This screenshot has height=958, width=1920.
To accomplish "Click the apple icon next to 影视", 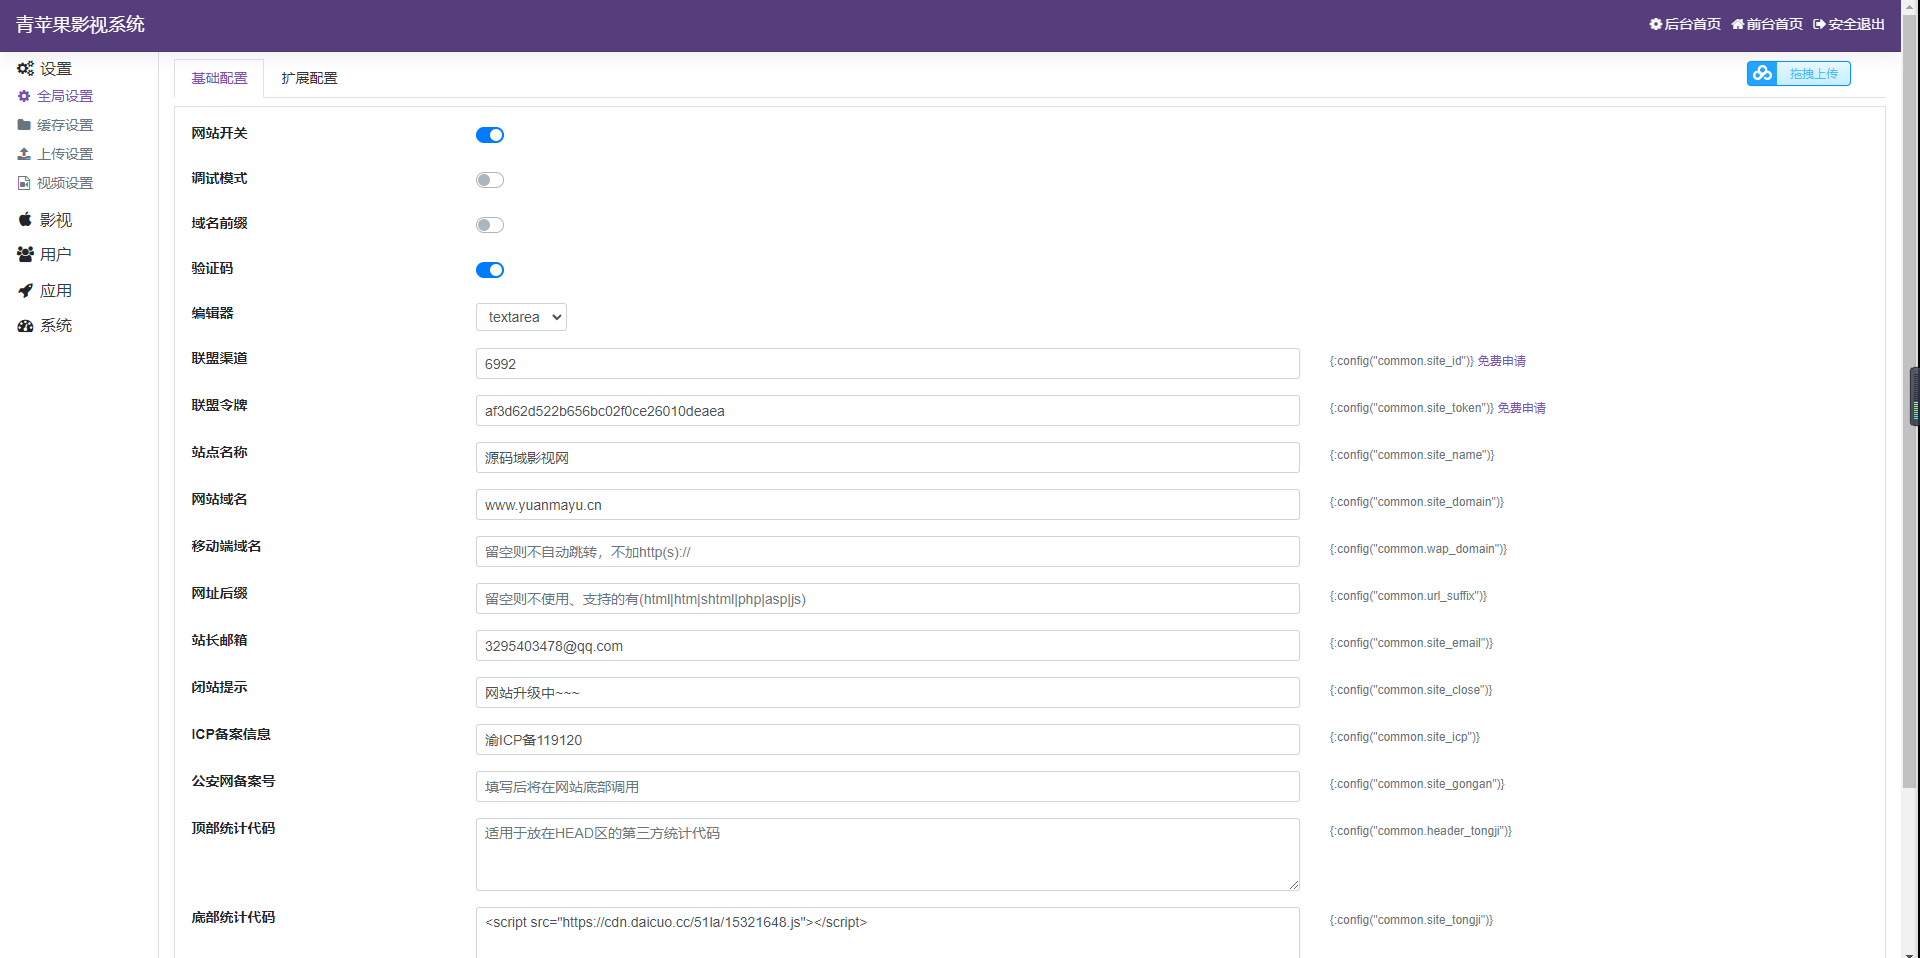I will [x=25, y=219].
